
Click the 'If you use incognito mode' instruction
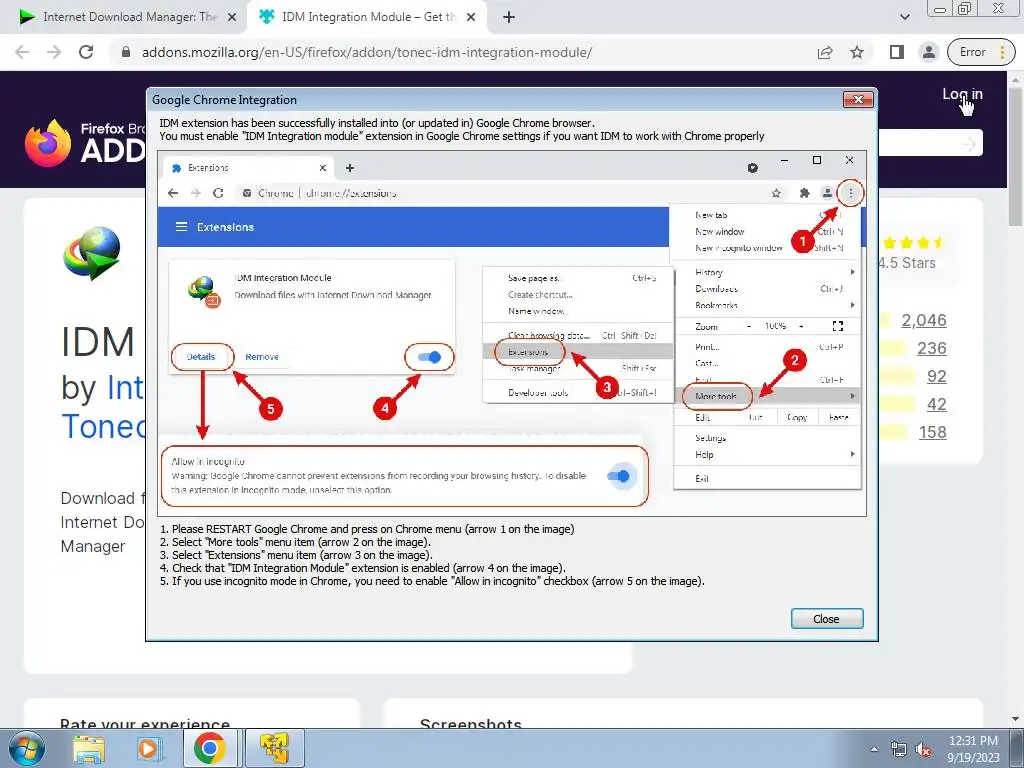click(432, 581)
